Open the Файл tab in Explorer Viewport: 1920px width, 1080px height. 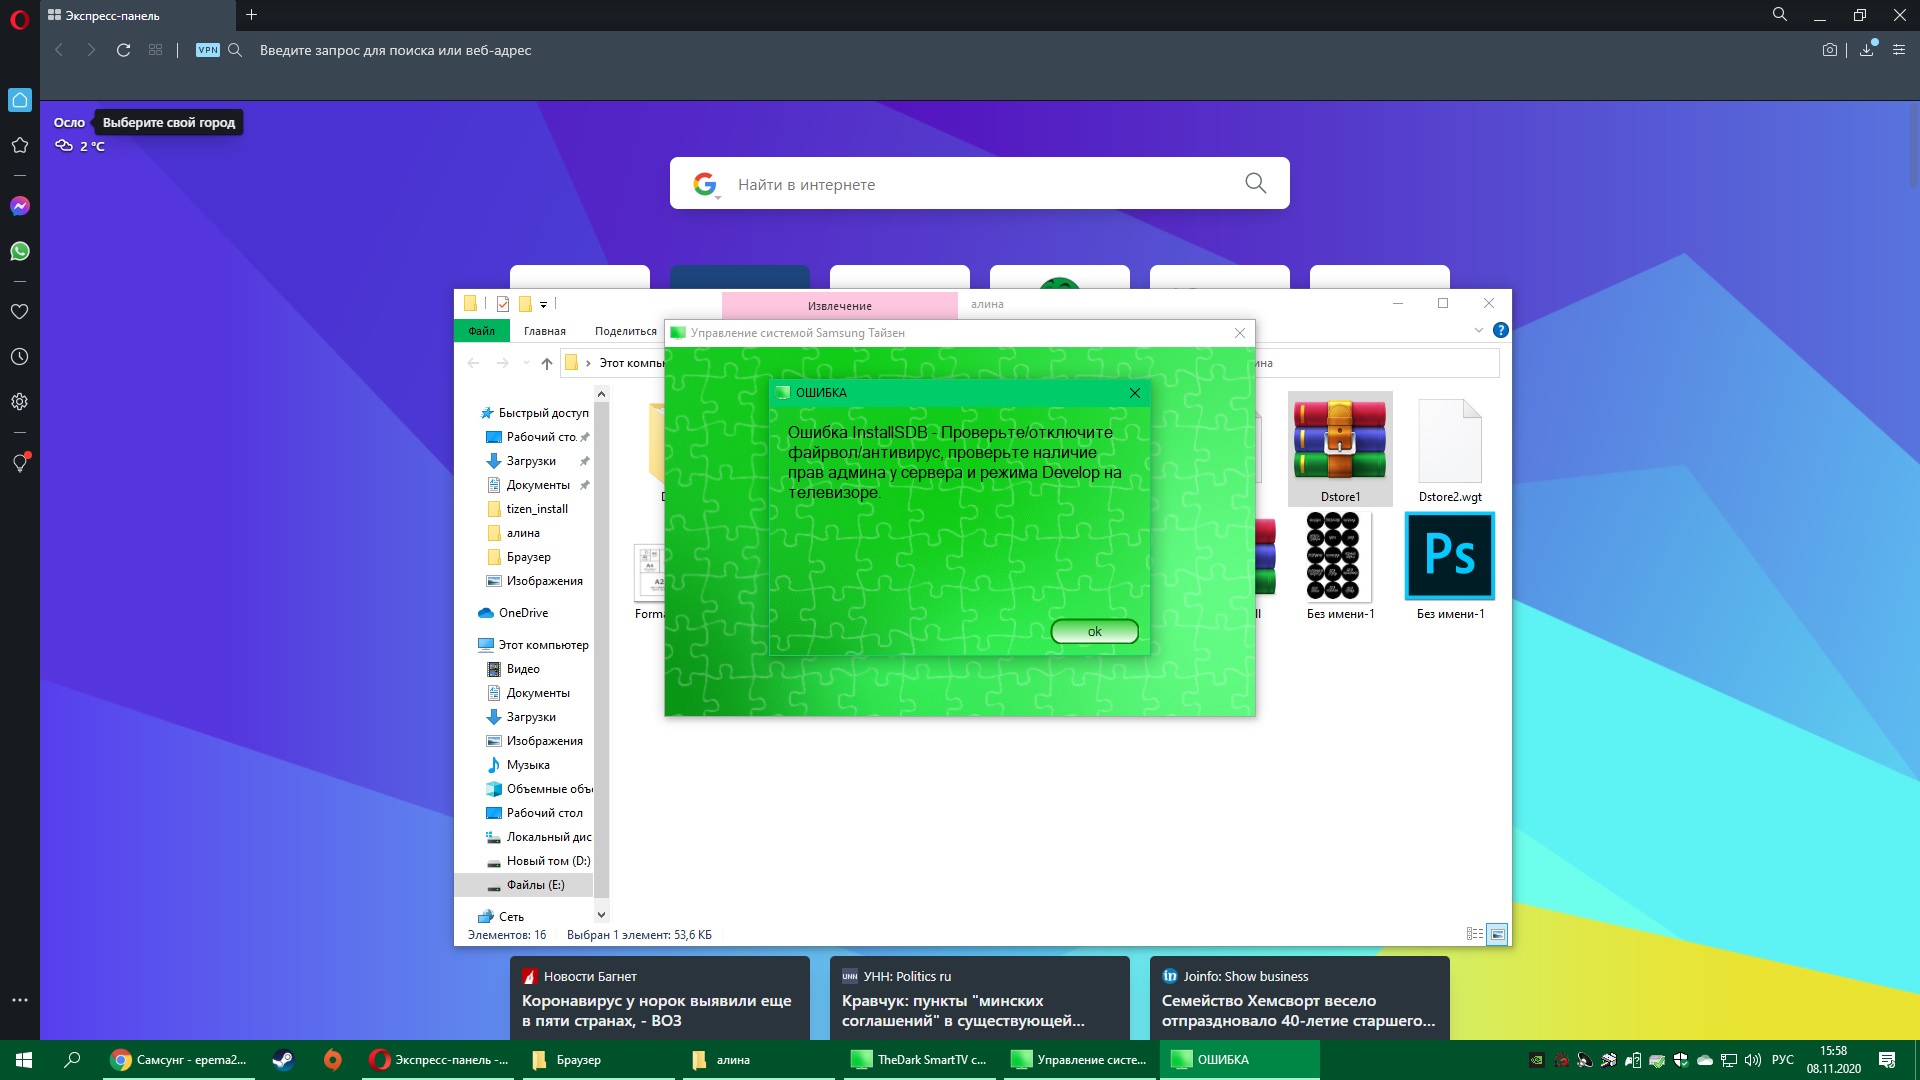(481, 331)
